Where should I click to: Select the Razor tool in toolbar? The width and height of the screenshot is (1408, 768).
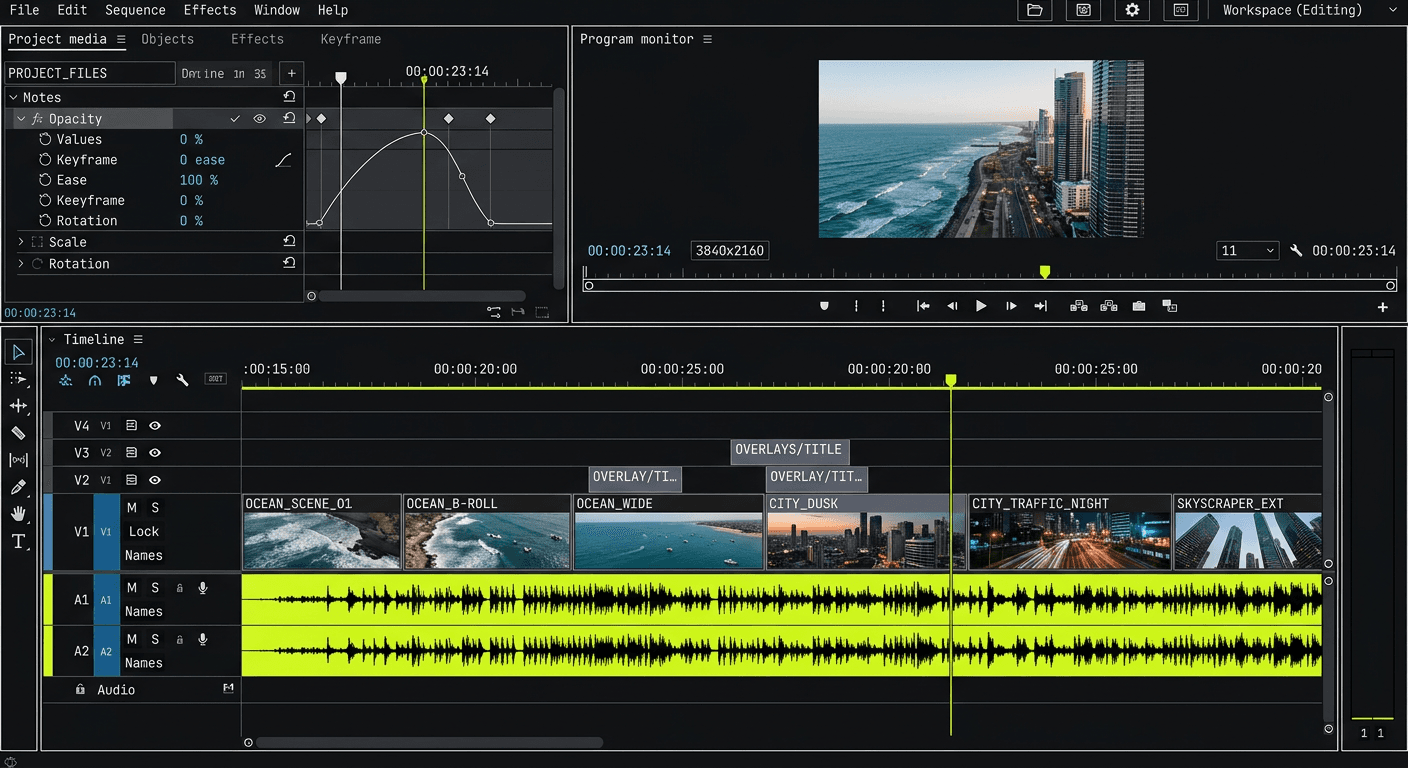point(18,433)
